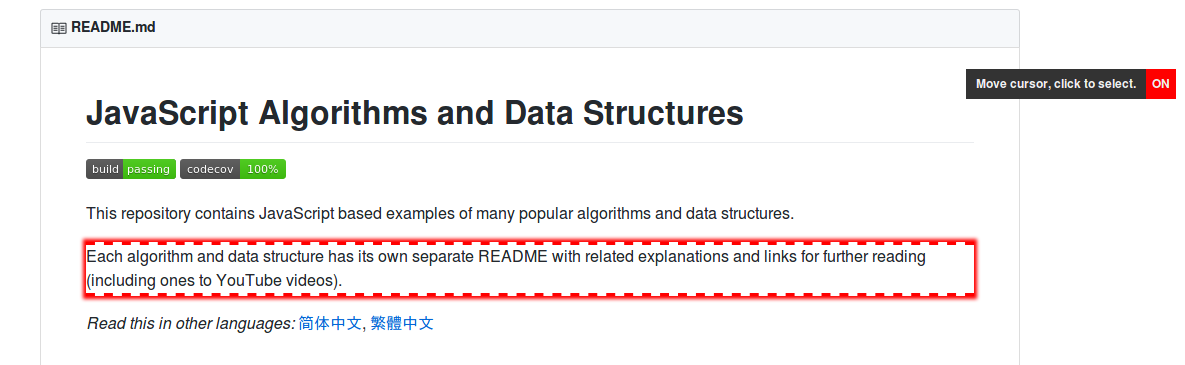
Task: Select the JavaScript Algorithms and Data Structures heading
Action: tap(415, 113)
